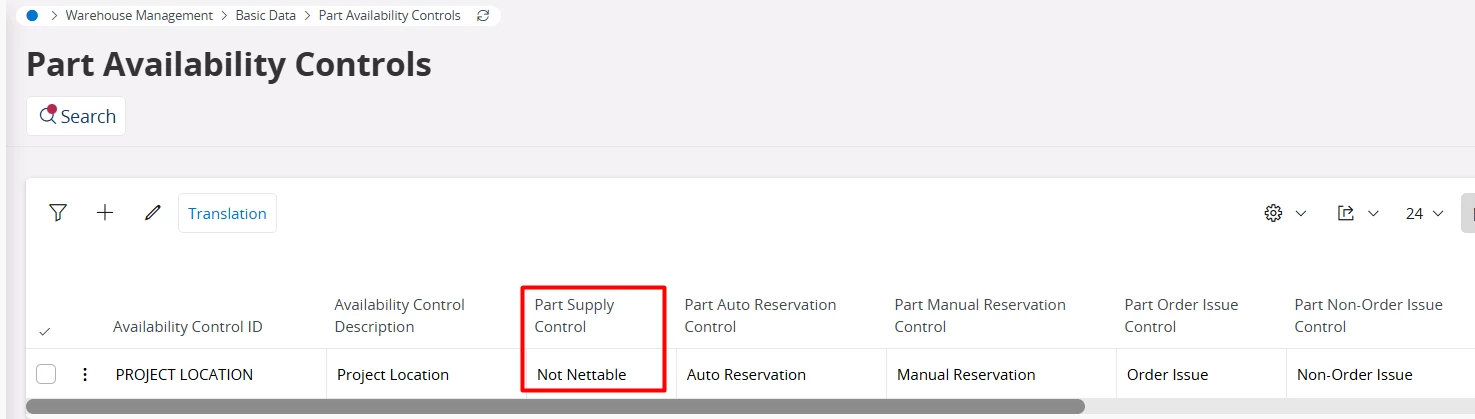Select the Not Nettable cell
Image resolution: width=1475 pixels, height=419 pixels.
coord(581,375)
